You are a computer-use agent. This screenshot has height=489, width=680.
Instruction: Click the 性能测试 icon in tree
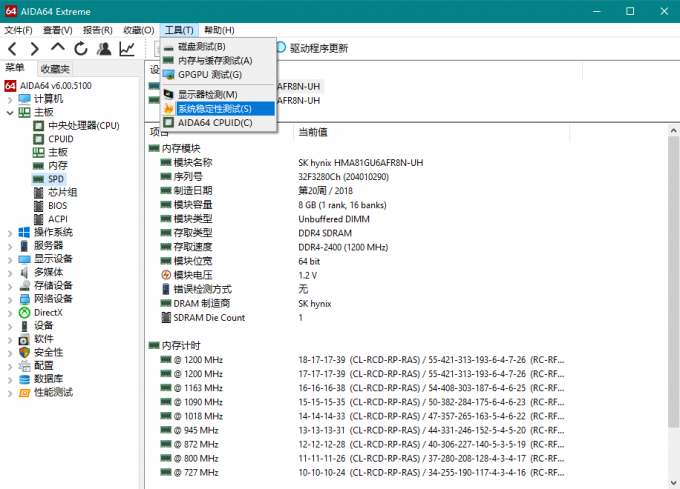tap(24, 393)
